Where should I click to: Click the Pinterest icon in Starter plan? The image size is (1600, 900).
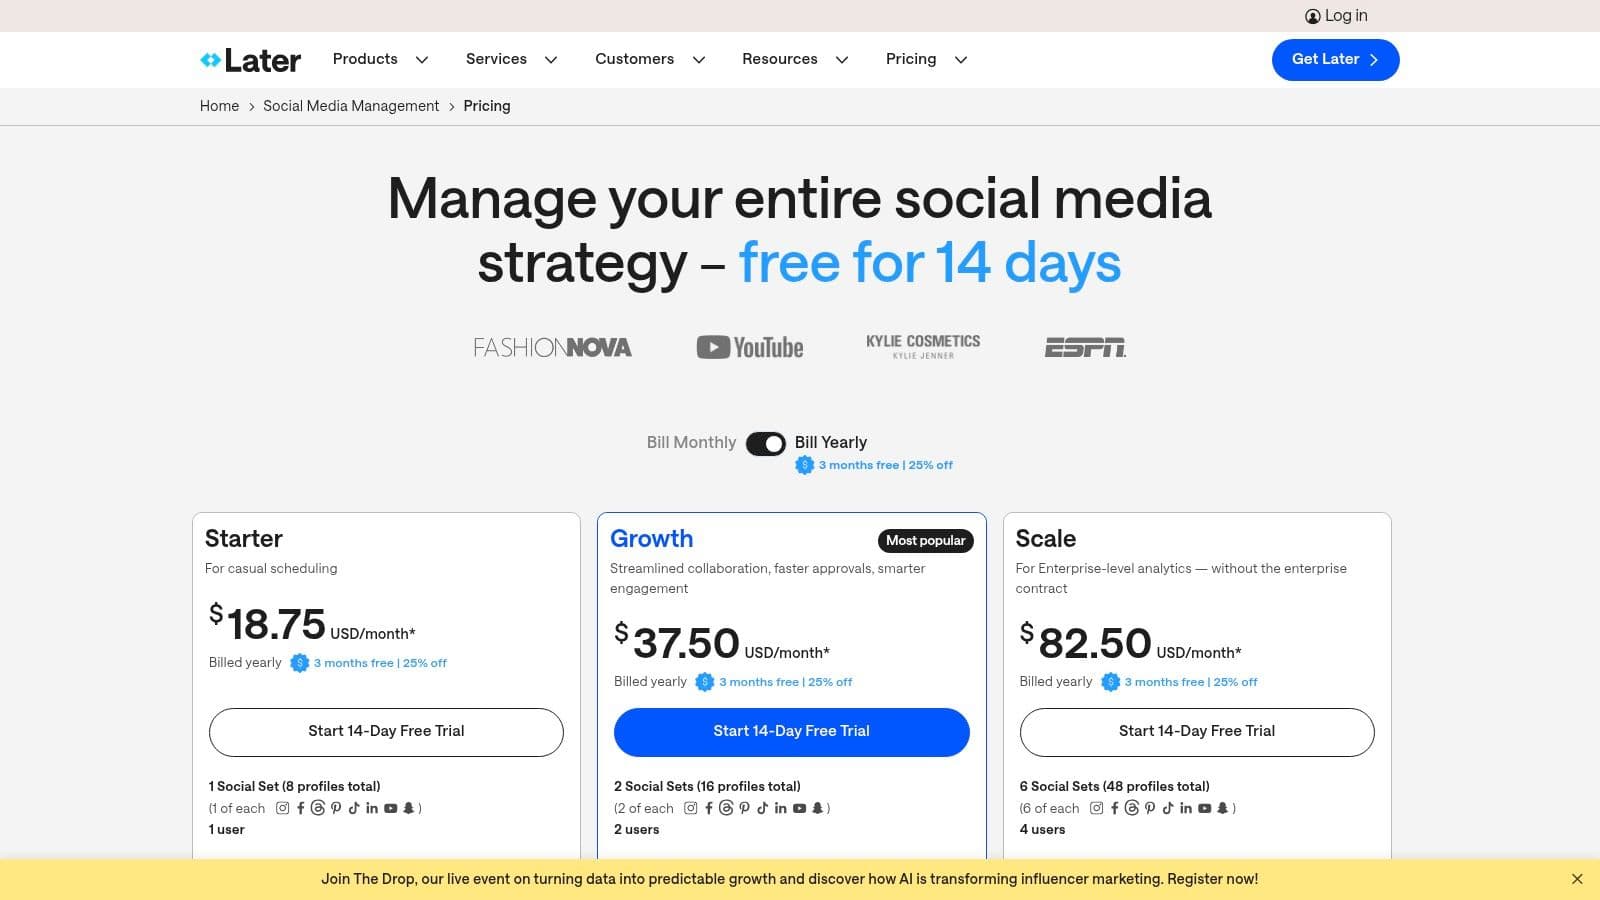point(336,808)
